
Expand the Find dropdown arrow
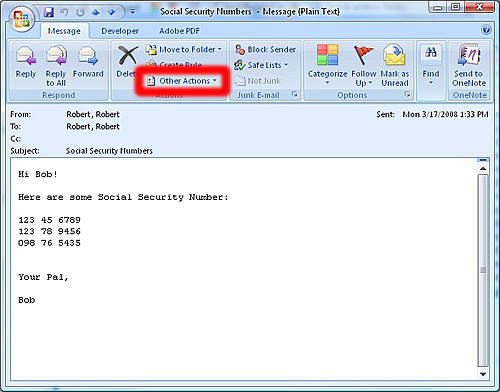(431, 82)
